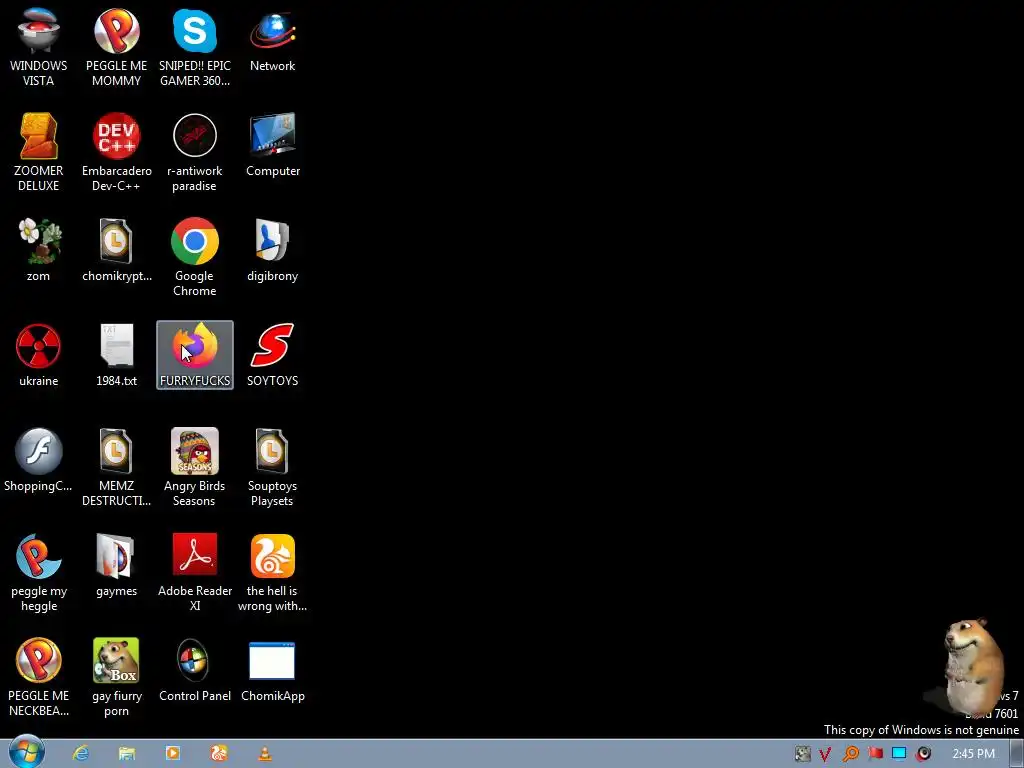Click the highlighted Firefox-logo desktop icon
Image resolution: width=1024 pixels, height=768 pixels.
[x=195, y=355]
